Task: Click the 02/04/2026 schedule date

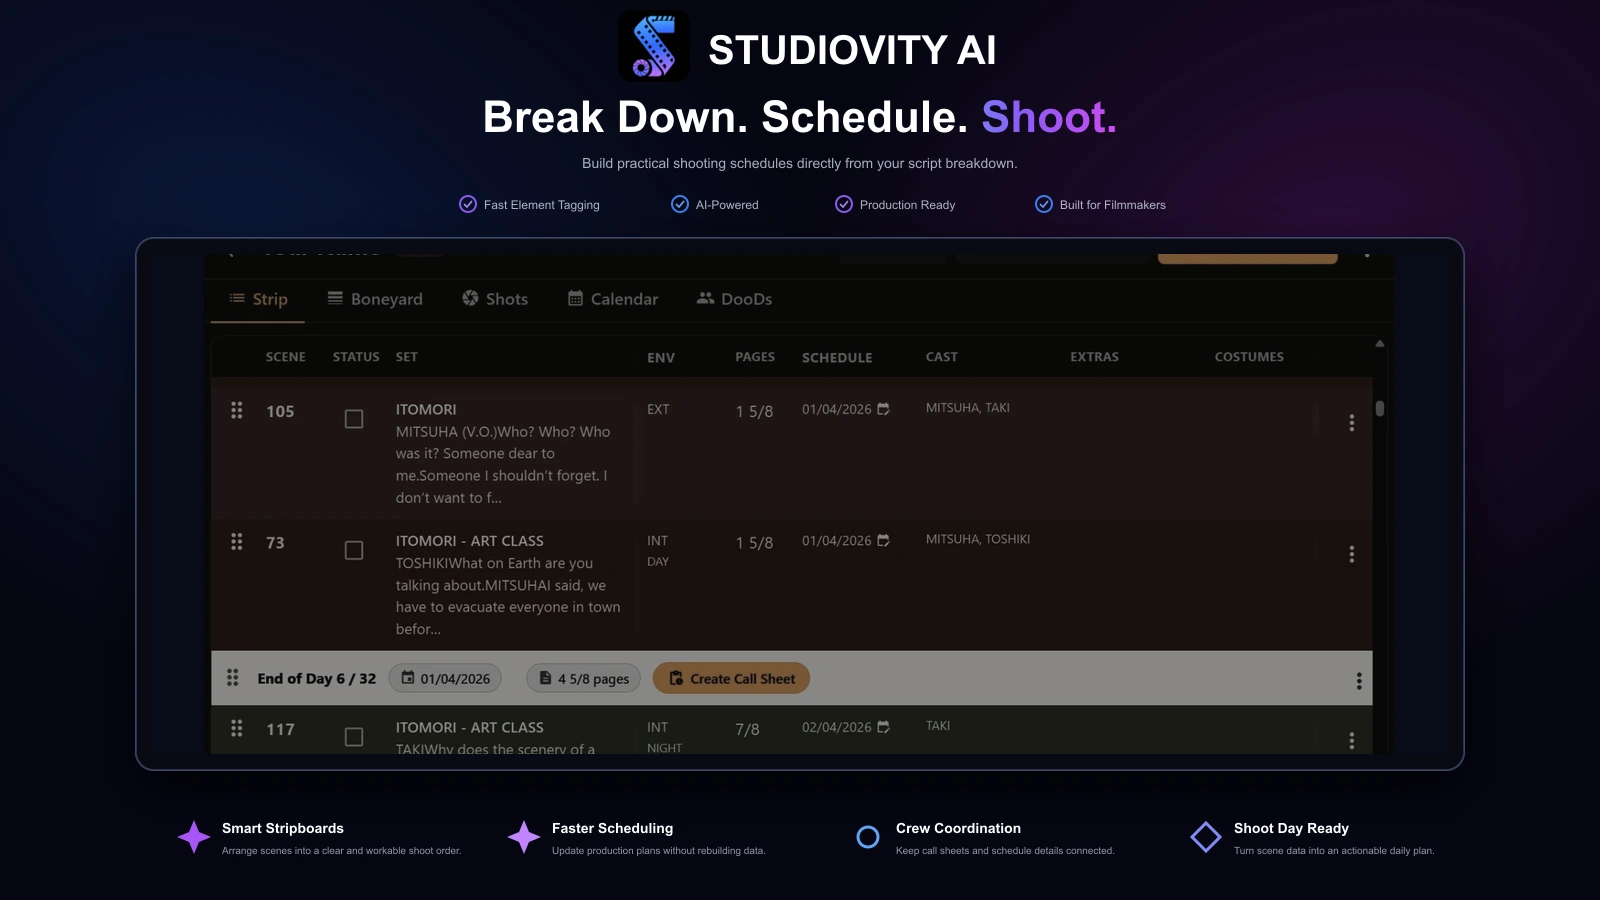Action: (x=837, y=727)
